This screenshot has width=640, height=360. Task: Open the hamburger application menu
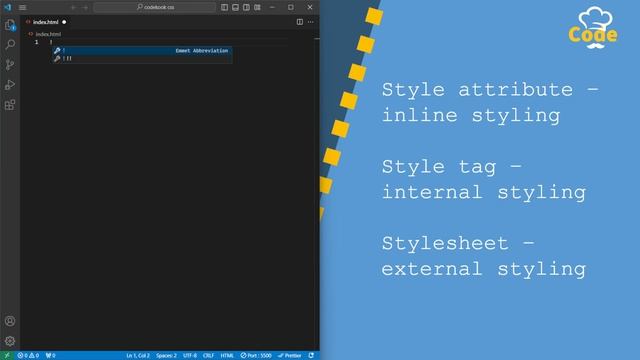pyautogui.click(x=22, y=7)
